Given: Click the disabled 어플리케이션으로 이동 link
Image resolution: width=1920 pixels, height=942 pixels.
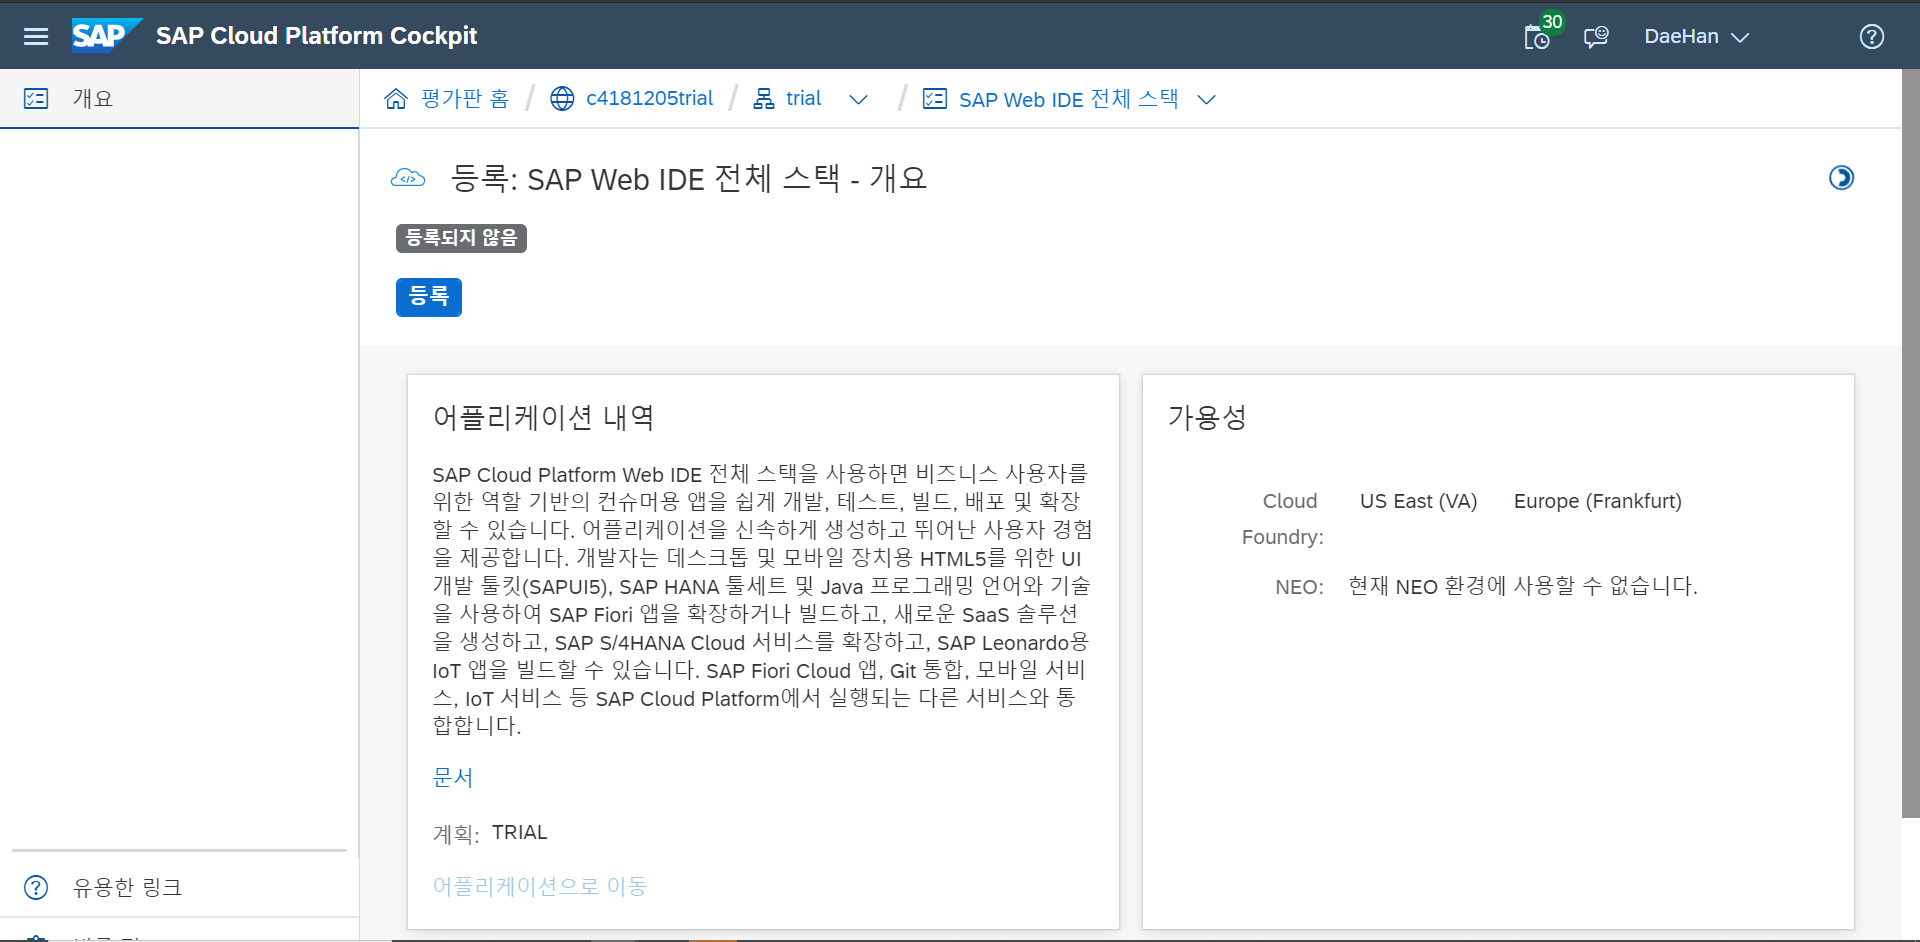Looking at the screenshot, I should click(539, 886).
